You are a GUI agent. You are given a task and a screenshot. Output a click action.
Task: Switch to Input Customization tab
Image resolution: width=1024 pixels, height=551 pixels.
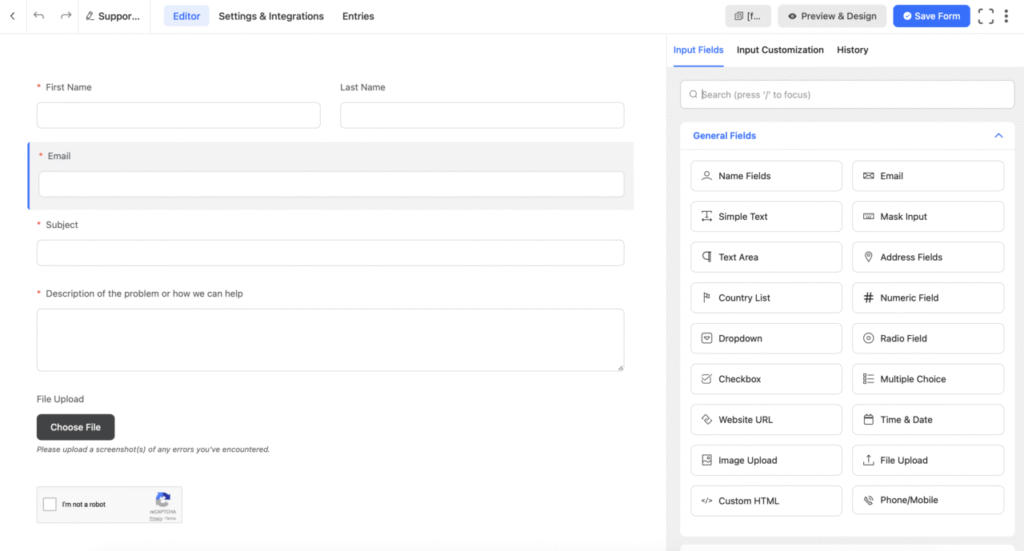[780, 50]
